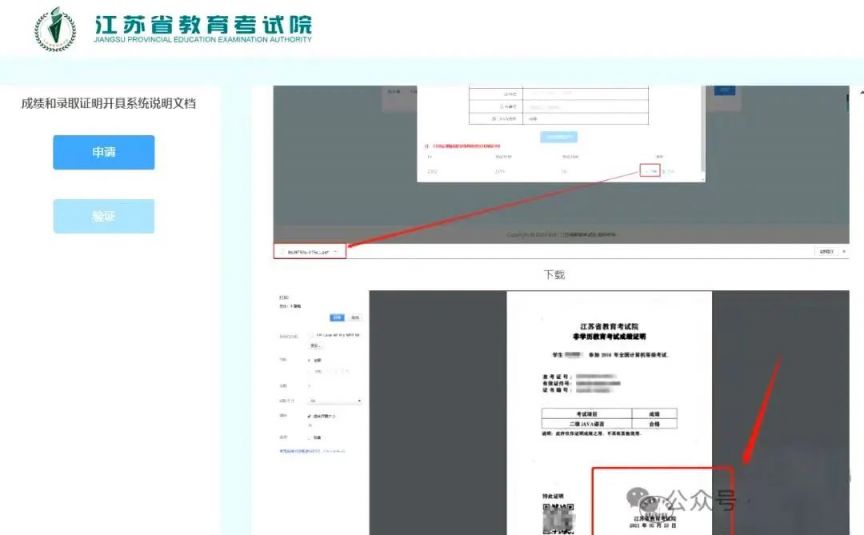Click the red-boxed download link in the table row
This screenshot has width=864, height=535.
[x=650, y=171]
